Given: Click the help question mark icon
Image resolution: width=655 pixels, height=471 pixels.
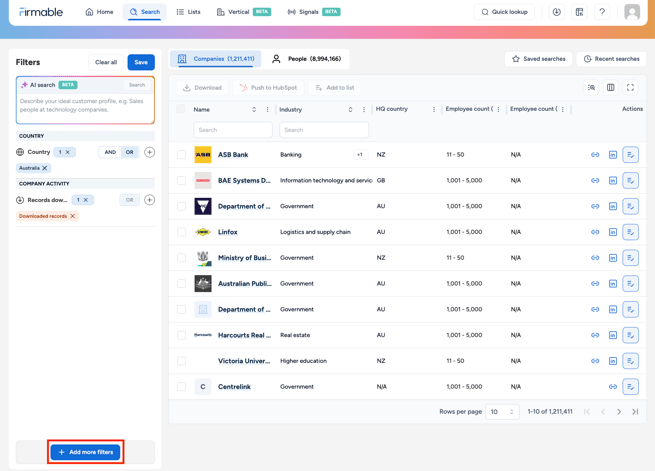Looking at the screenshot, I should 602,12.
